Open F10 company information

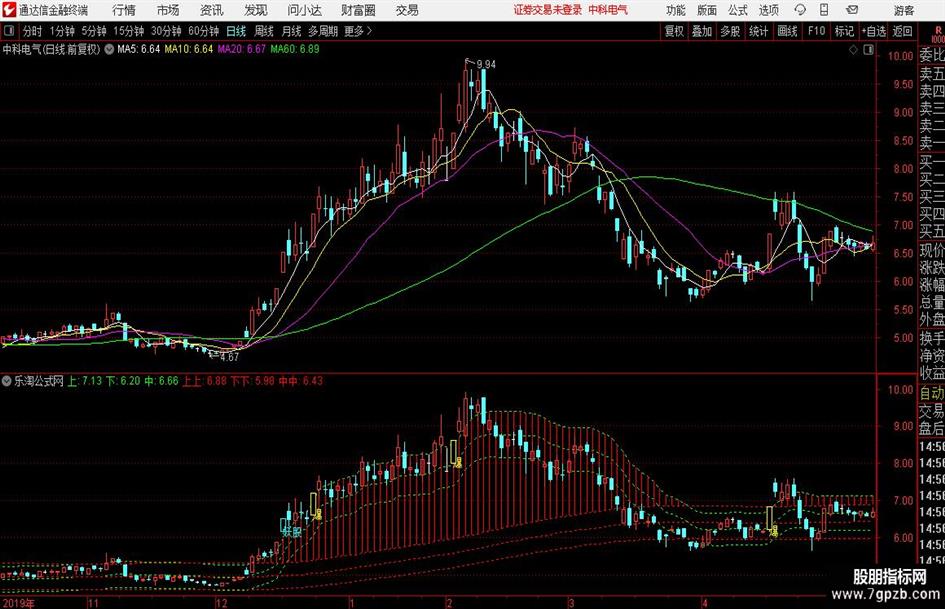[x=817, y=31]
